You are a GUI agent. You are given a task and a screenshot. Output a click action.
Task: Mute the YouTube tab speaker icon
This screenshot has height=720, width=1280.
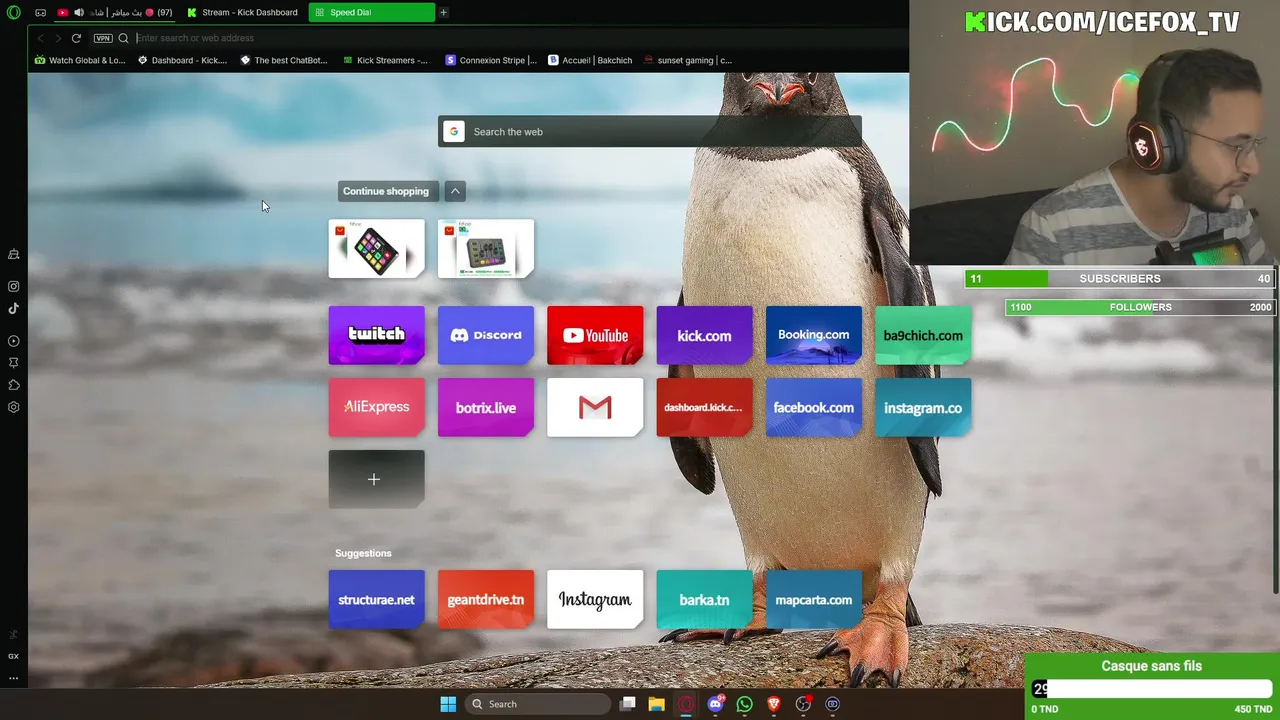pyautogui.click(x=78, y=13)
